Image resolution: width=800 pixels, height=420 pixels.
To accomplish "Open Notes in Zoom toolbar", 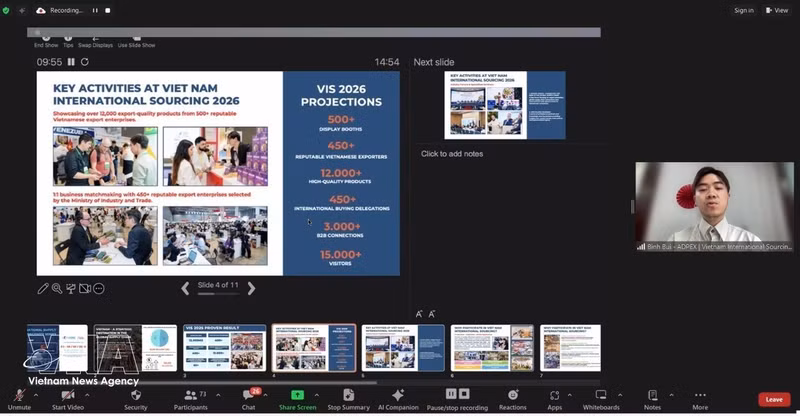I will click(x=652, y=400).
